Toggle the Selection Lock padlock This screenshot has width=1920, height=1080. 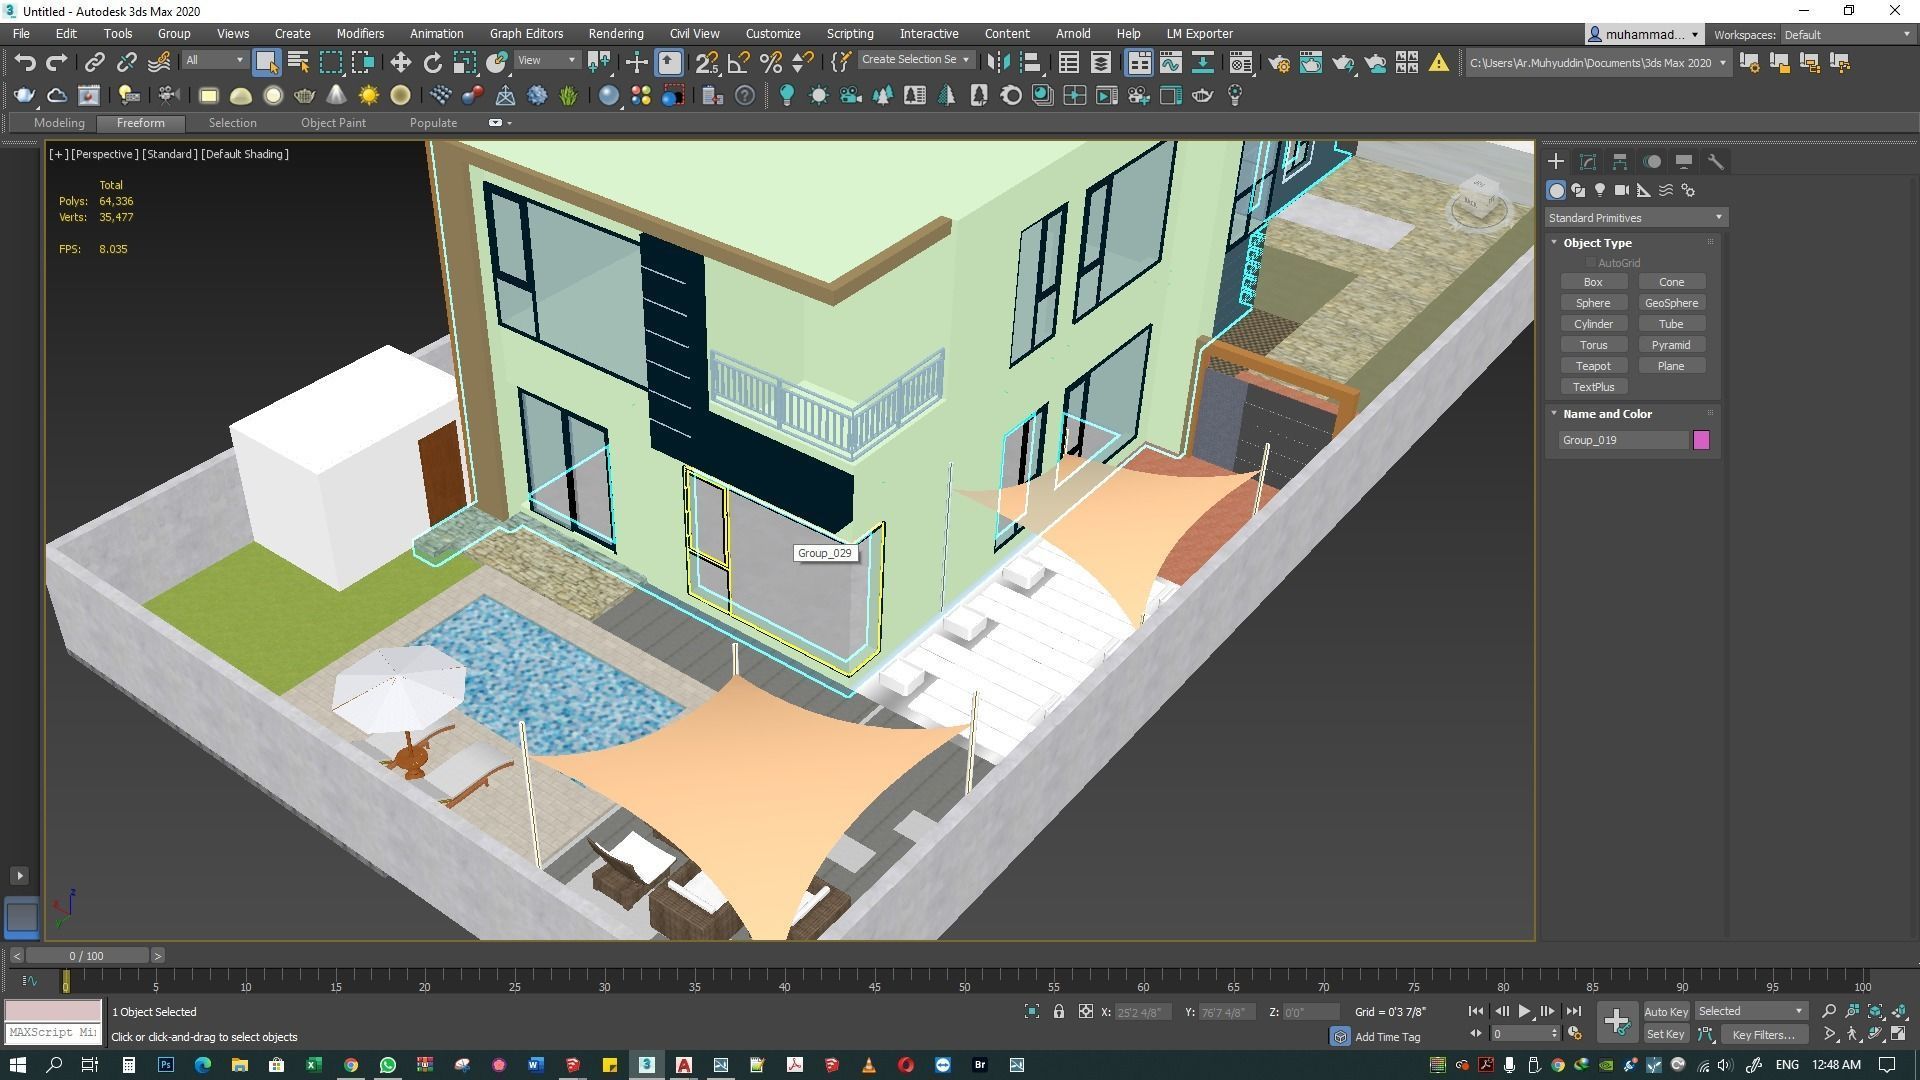(1058, 1012)
